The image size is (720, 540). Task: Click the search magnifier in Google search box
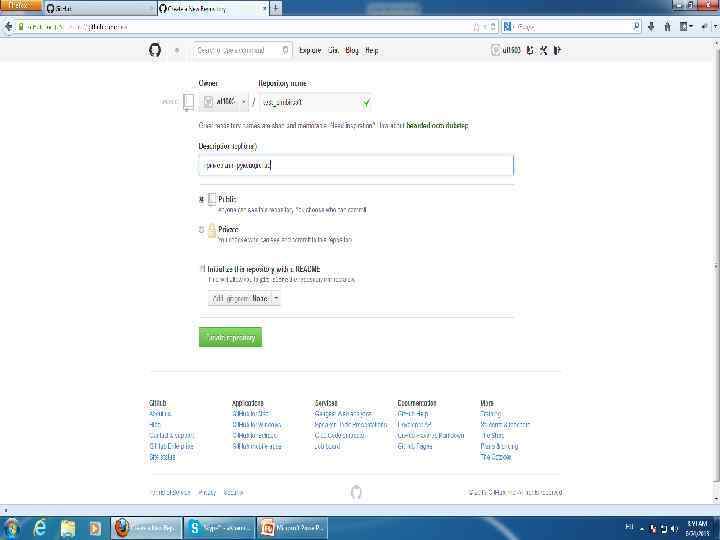coord(636,27)
